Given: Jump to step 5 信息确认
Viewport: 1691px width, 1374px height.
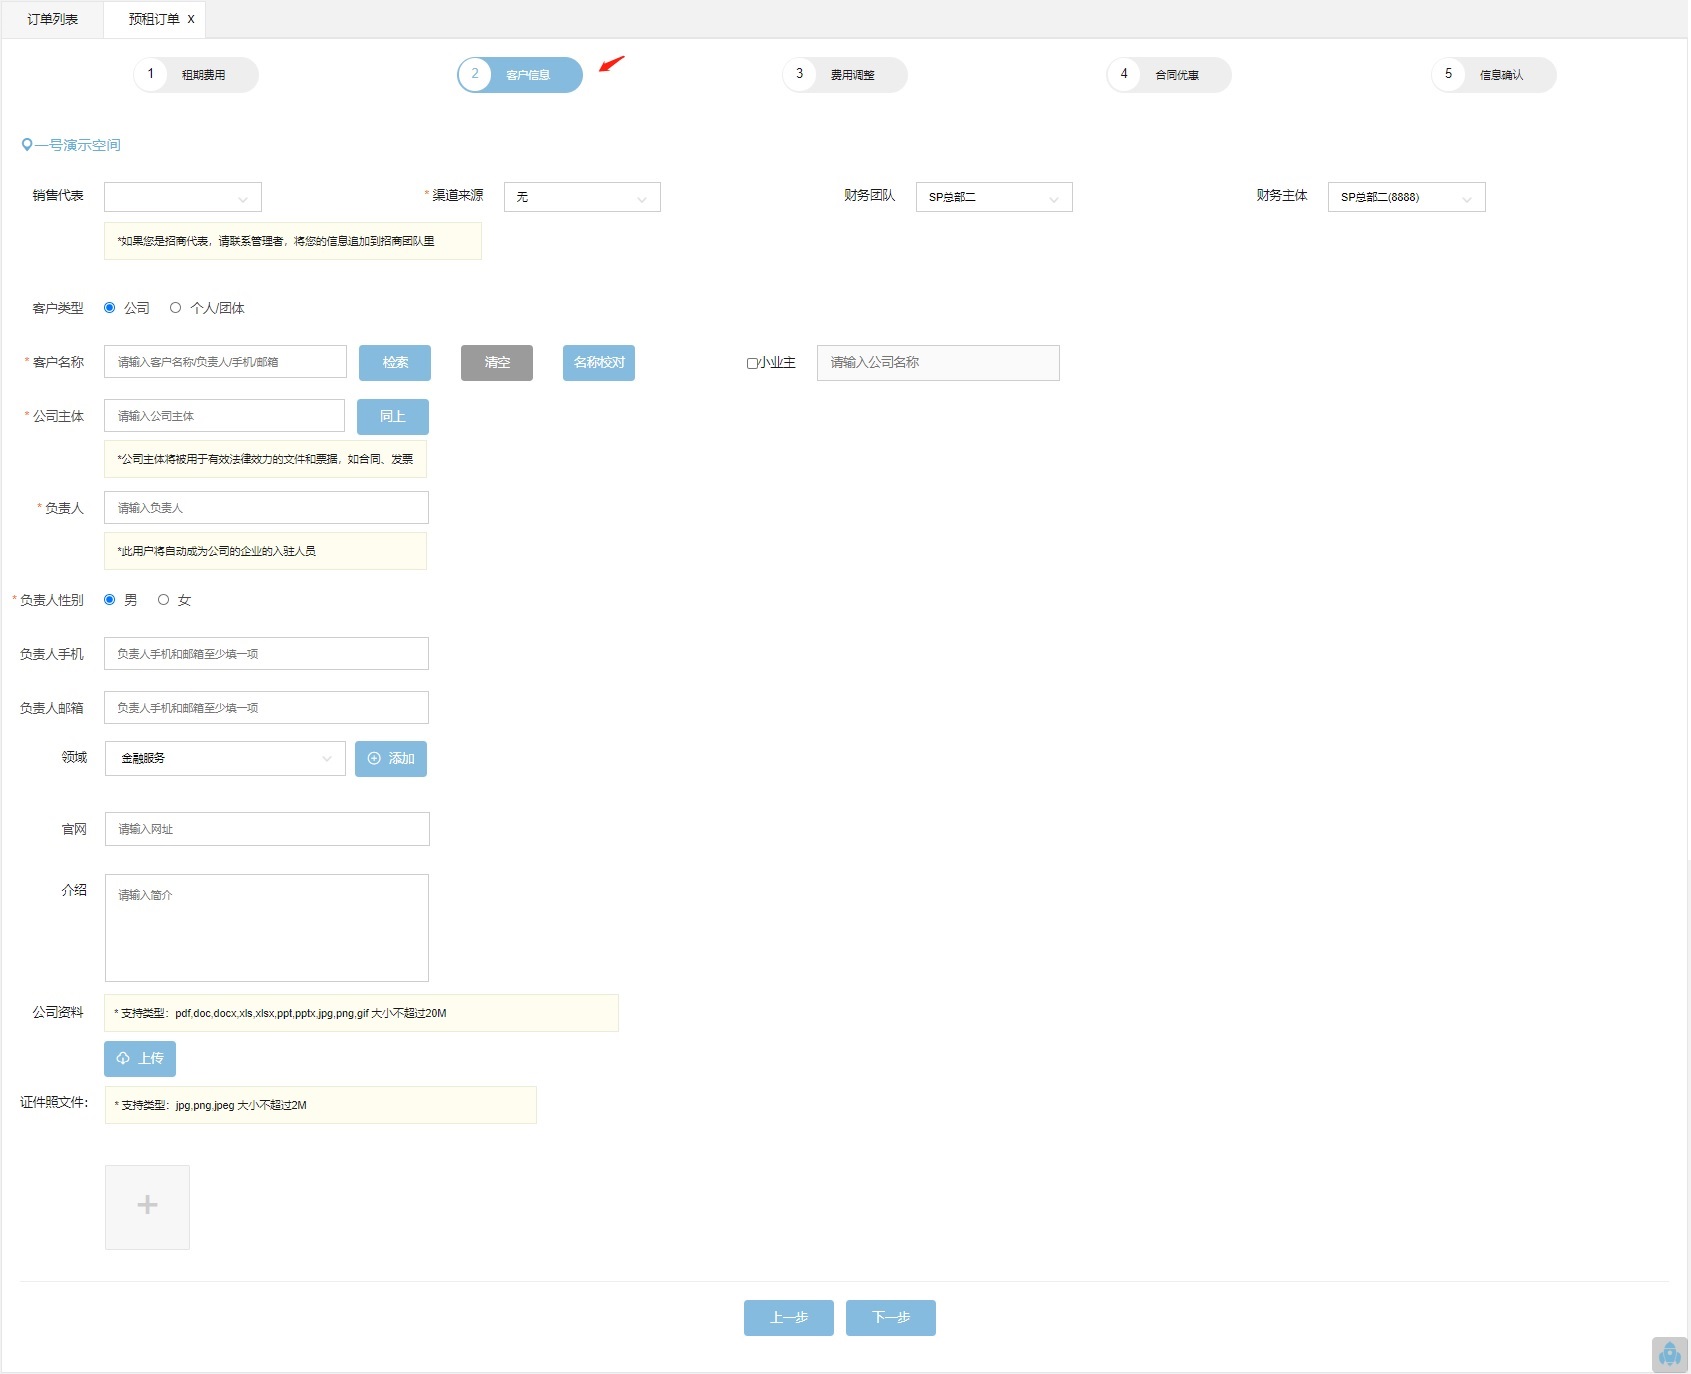Looking at the screenshot, I should [x=1493, y=75].
